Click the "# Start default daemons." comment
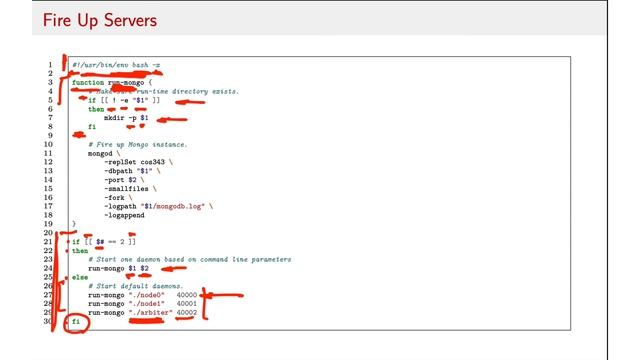The image size is (640, 360). [136, 286]
